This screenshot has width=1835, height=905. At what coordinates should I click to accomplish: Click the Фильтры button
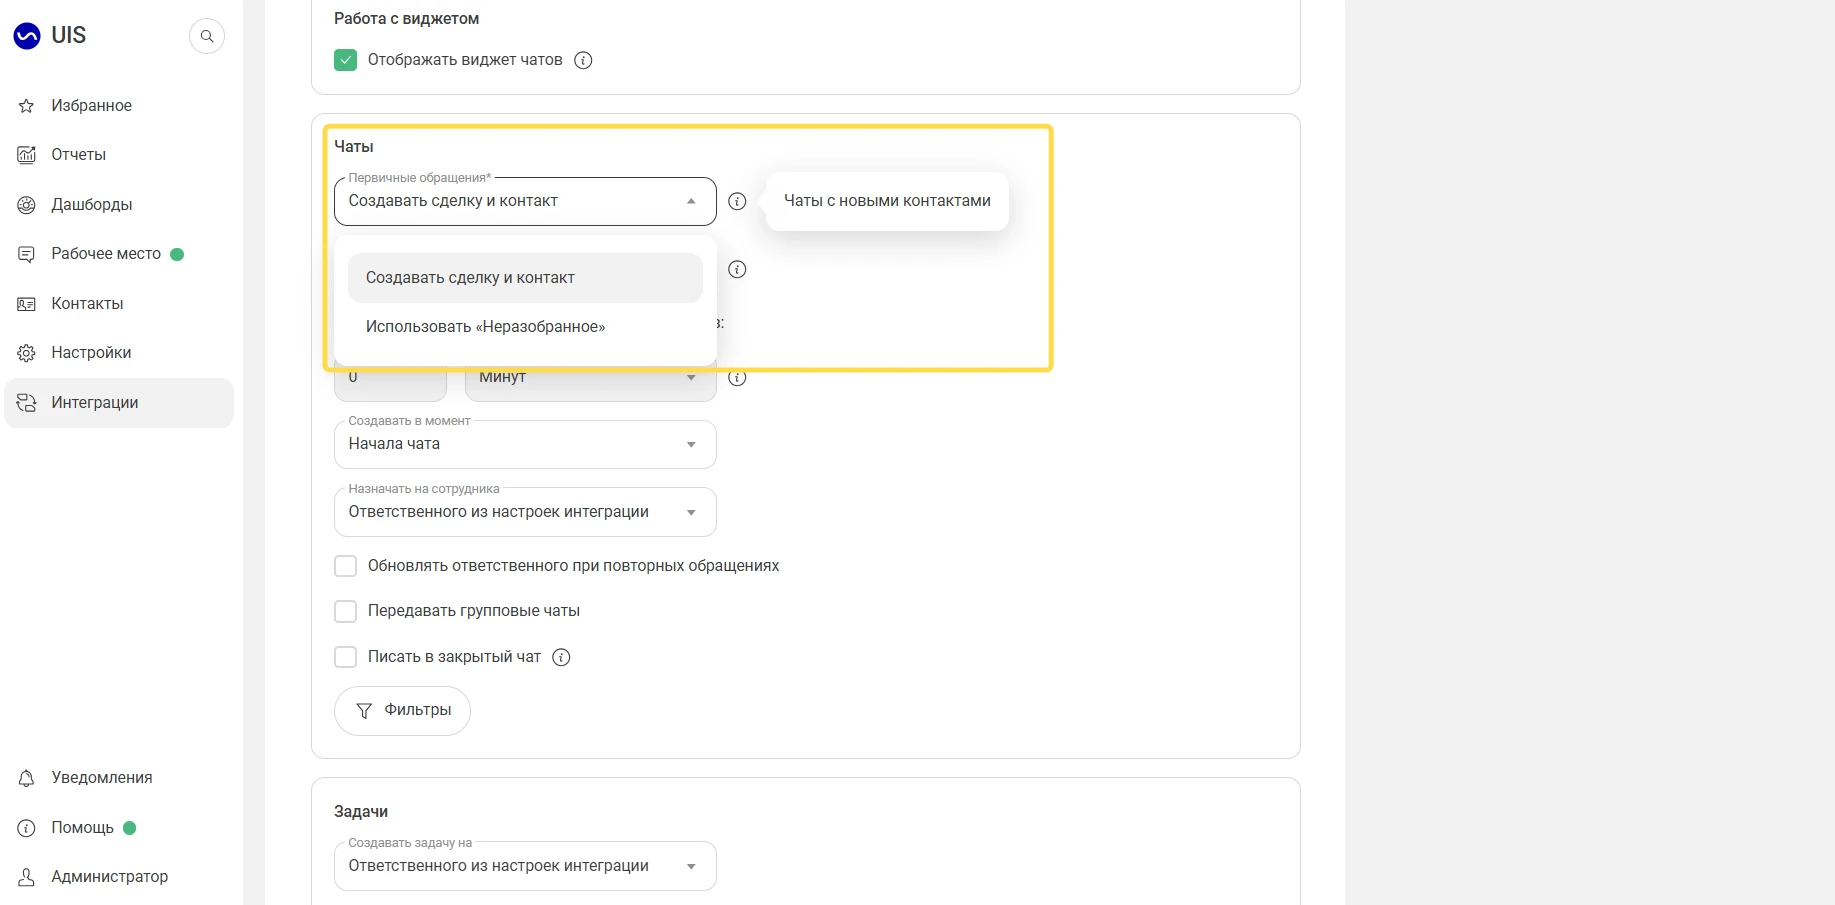click(402, 711)
